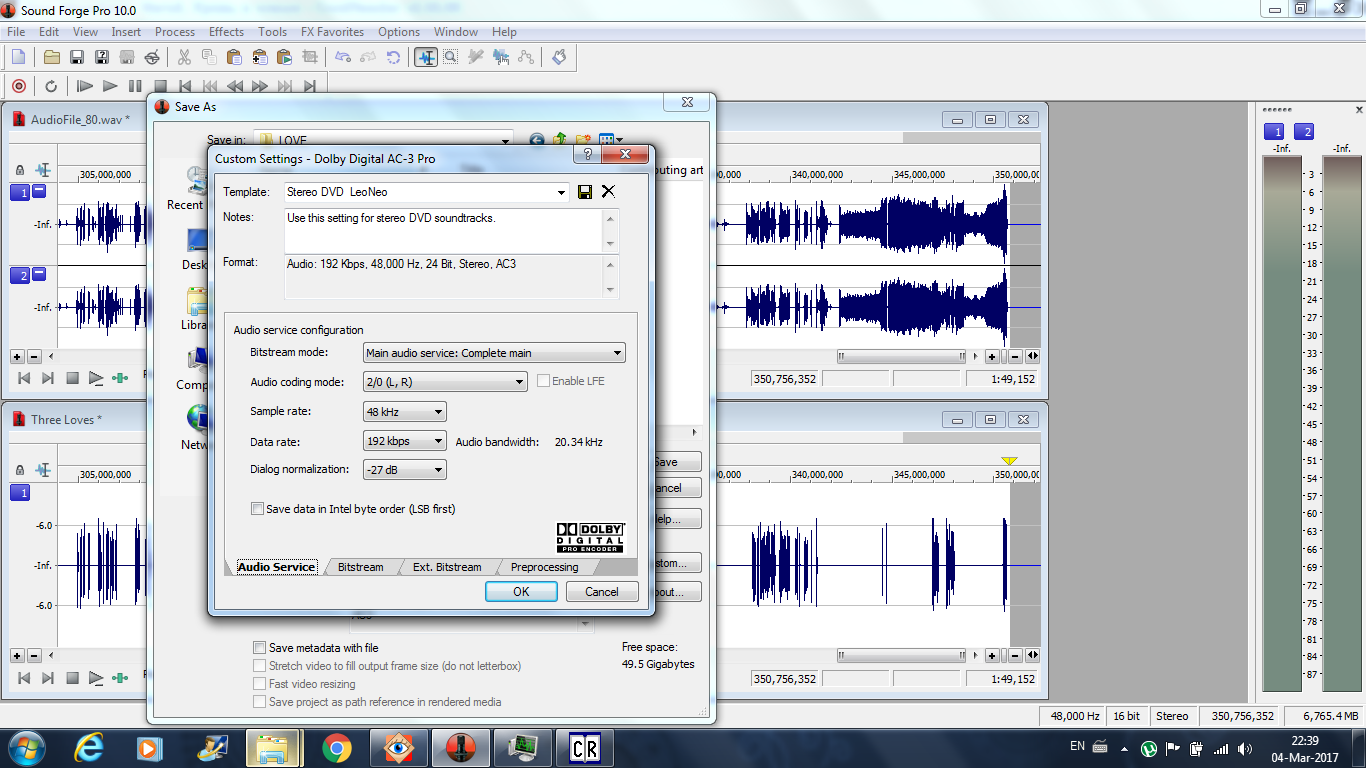Click inside the Notes text field
The image size is (1366, 768).
443,231
